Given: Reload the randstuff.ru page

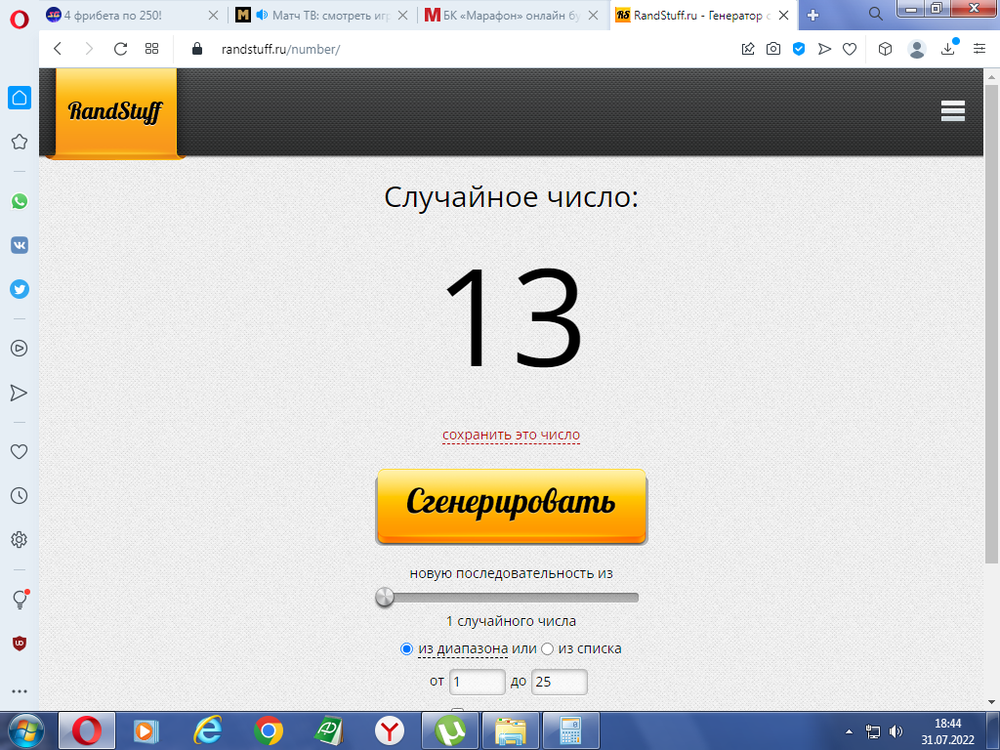Looking at the screenshot, I should [121, 49].
